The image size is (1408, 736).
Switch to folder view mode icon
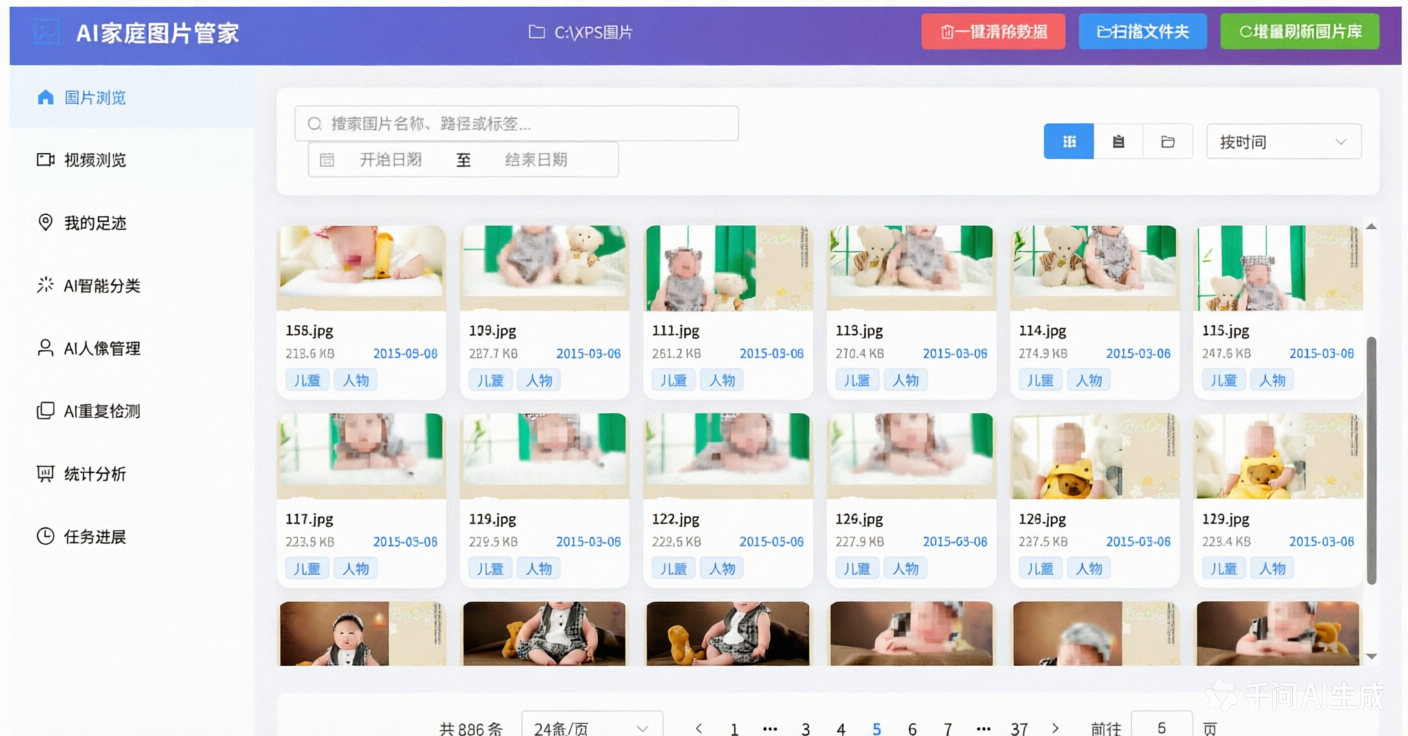click(x=1168, y=141)
